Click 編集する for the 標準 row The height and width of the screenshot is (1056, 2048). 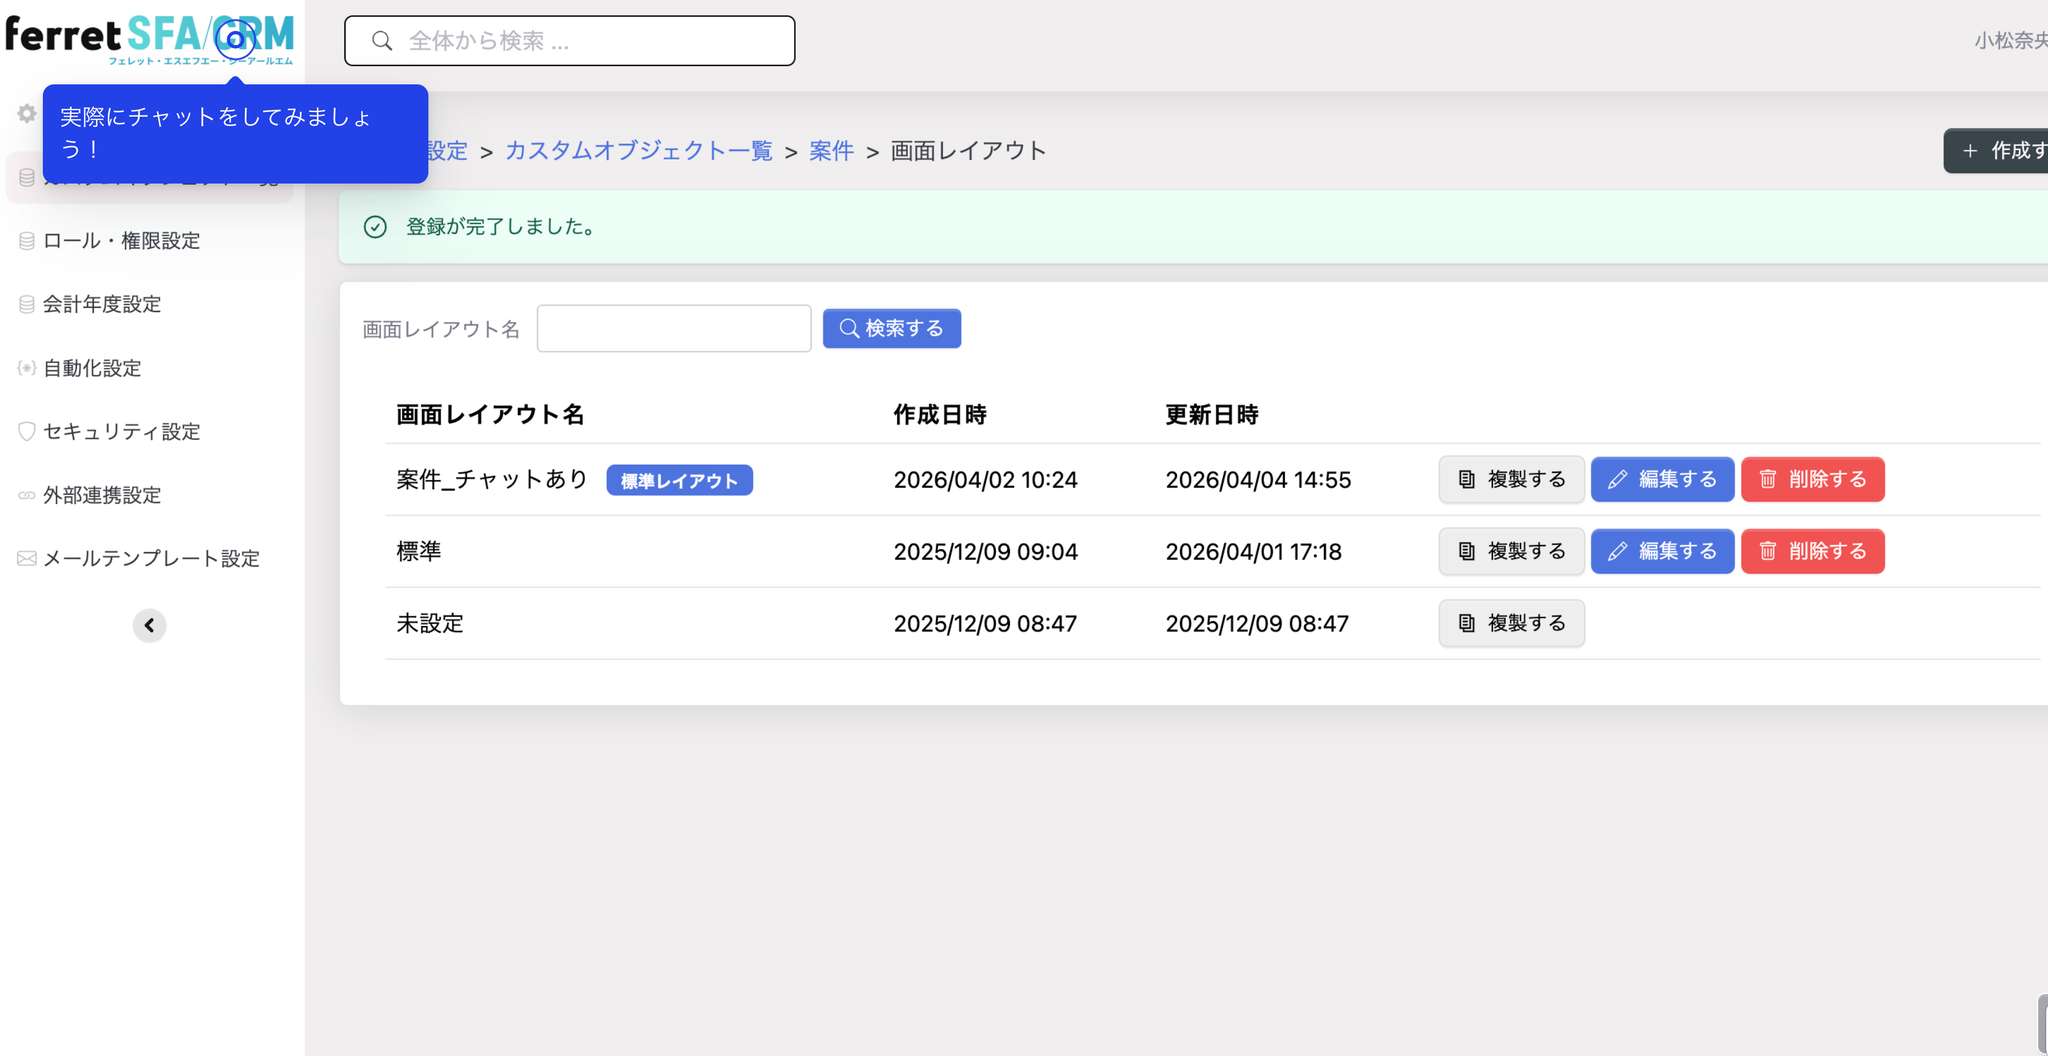(1662, 551)
